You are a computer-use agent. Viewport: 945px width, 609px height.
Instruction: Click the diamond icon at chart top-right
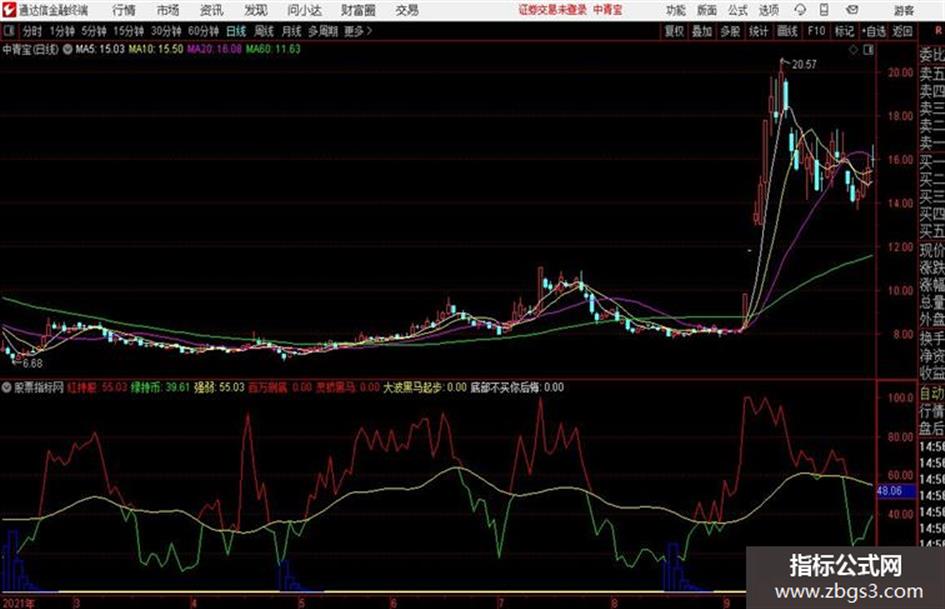coord(853,50)
